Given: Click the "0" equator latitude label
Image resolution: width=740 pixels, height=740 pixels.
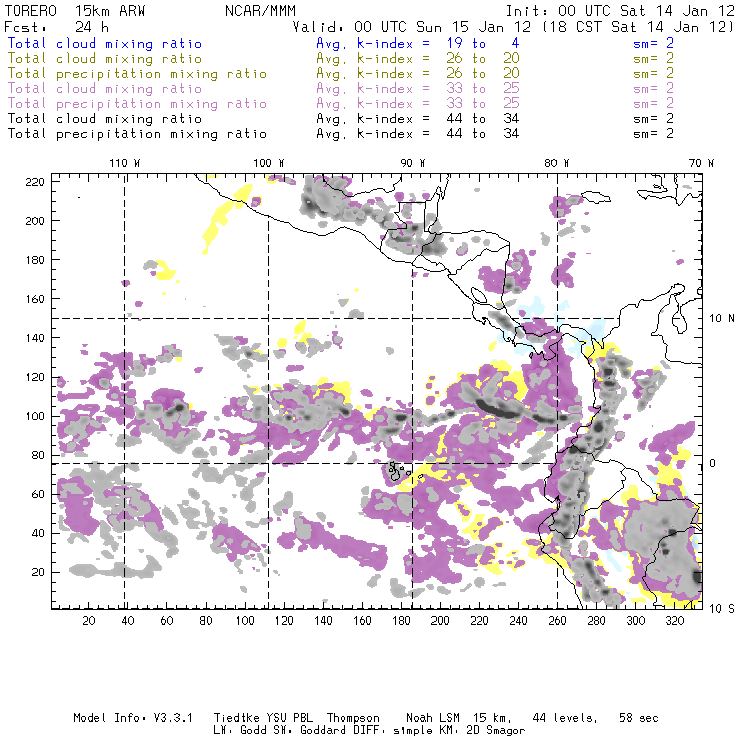Looking at the screenshot, I should [x=713, y=463].
